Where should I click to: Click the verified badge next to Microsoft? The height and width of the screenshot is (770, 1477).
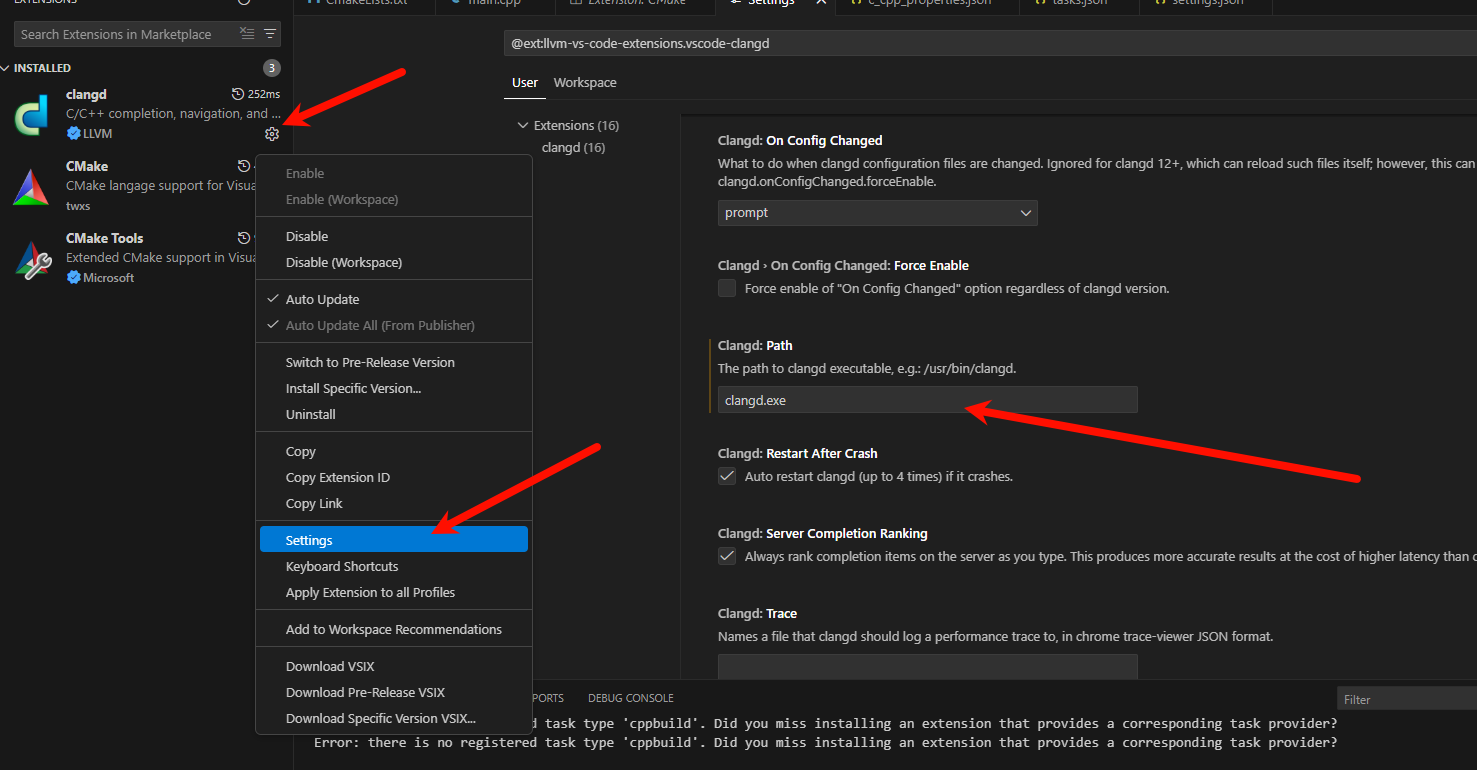[73, 277]
